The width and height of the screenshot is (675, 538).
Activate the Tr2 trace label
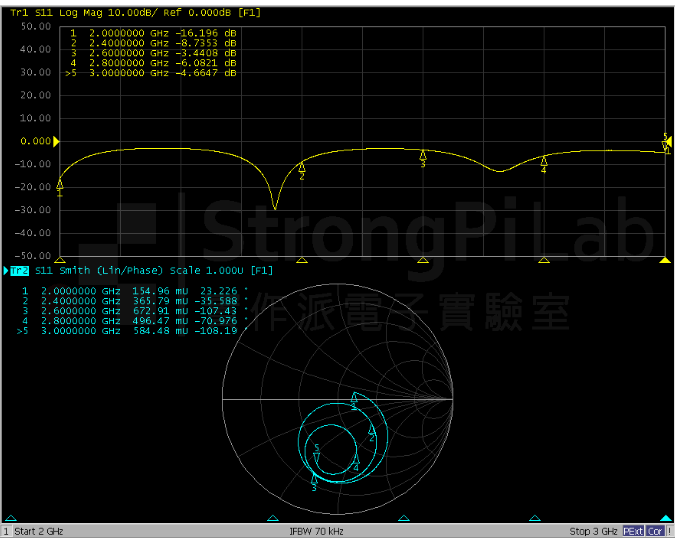[19, 271]
